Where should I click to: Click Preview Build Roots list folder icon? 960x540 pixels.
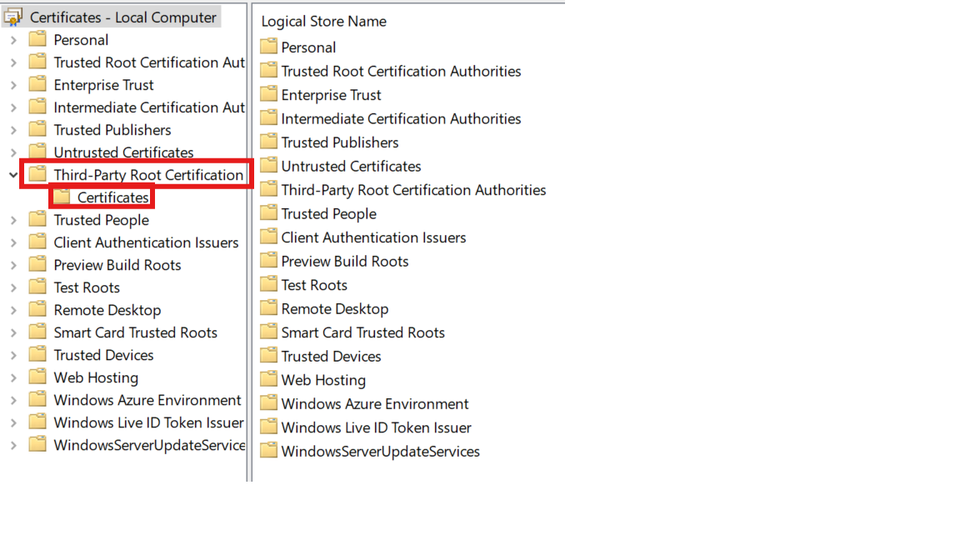coord(268,261)
